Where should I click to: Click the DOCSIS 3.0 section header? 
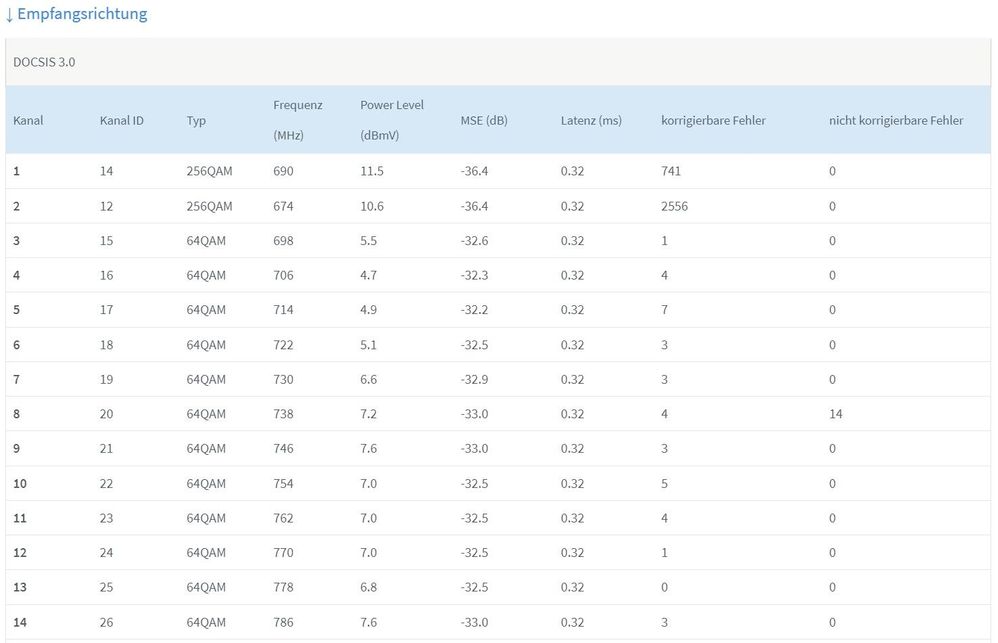tap(44, 62)
